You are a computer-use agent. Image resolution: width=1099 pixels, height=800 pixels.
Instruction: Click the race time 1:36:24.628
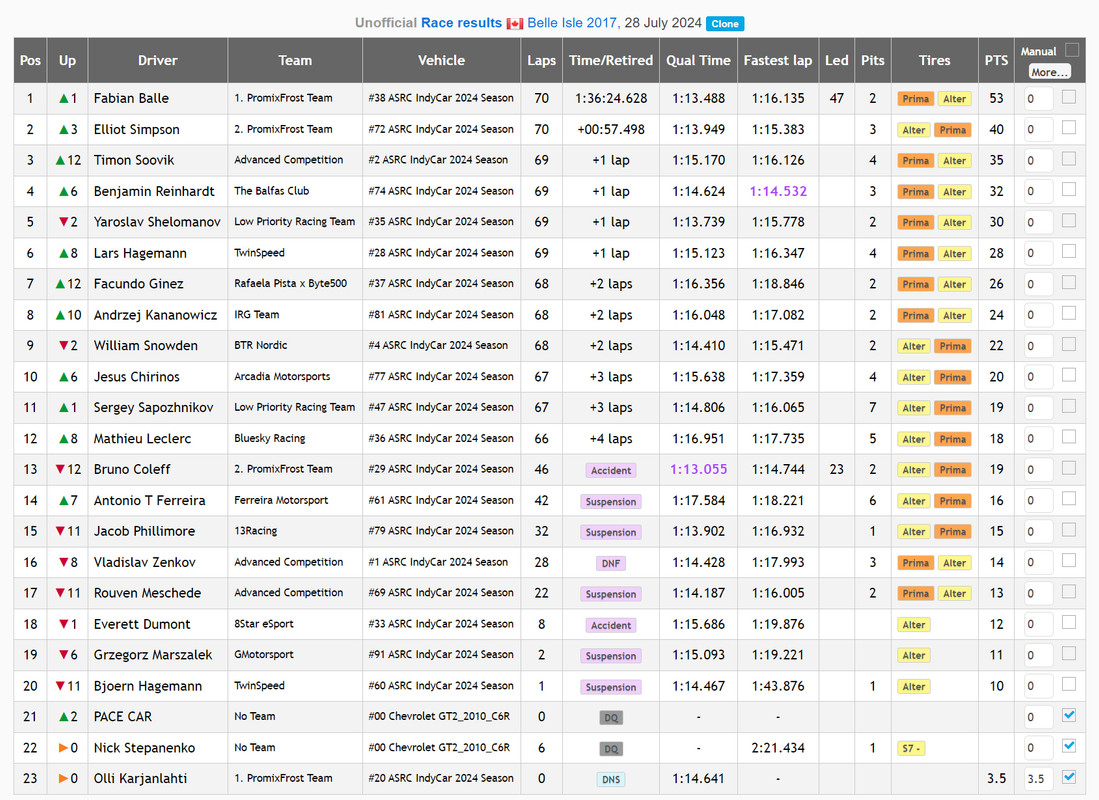click(x=610, y=99)
